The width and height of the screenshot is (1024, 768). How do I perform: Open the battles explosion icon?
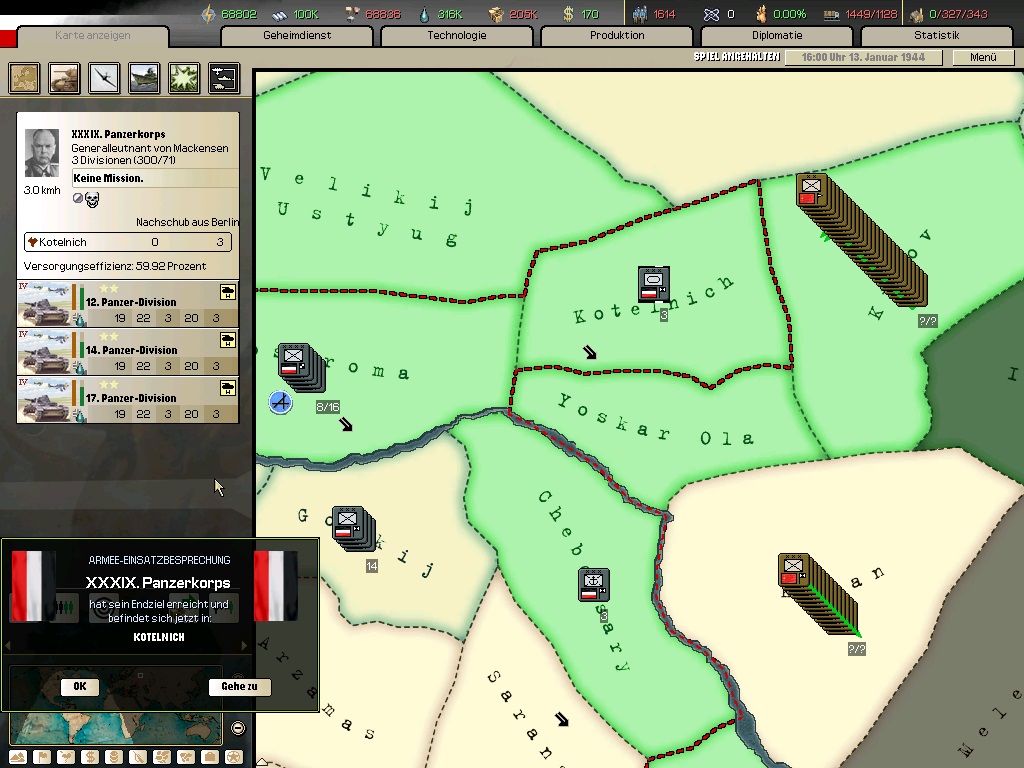pos(184,78)
